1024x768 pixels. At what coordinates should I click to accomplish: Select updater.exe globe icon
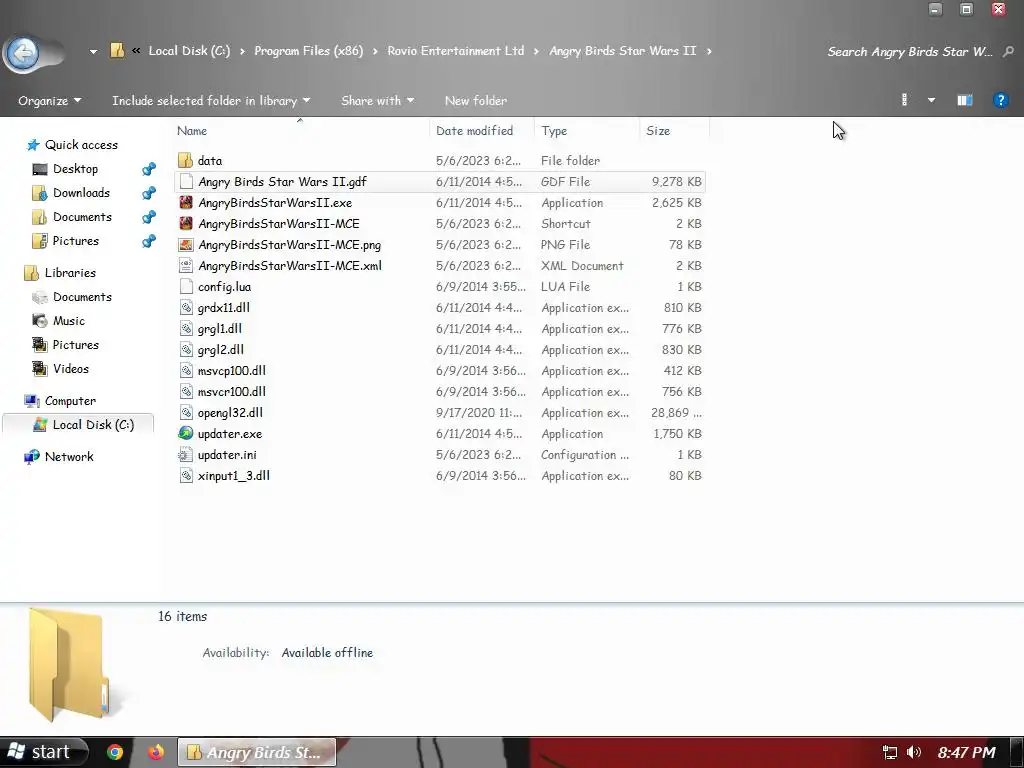pyautogui.click(x=186, y=434)
